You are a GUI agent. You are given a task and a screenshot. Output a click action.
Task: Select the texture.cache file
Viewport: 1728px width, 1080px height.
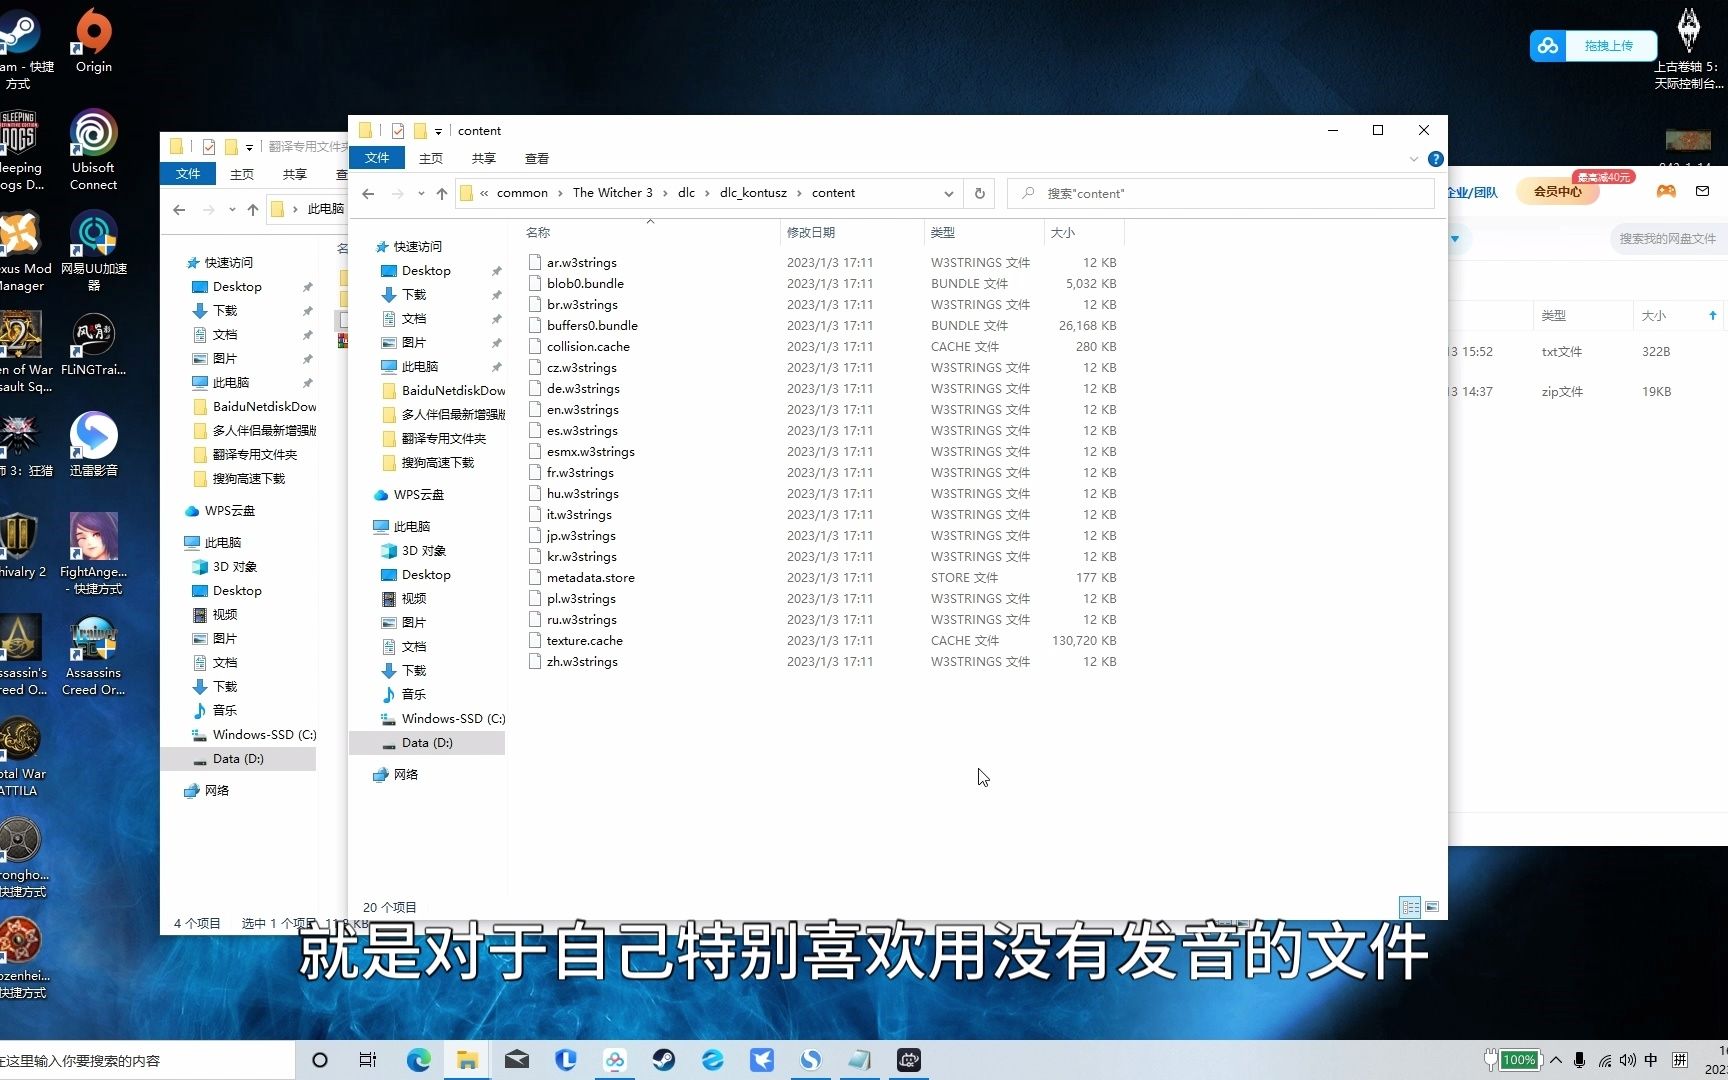(x=584, y=641)
